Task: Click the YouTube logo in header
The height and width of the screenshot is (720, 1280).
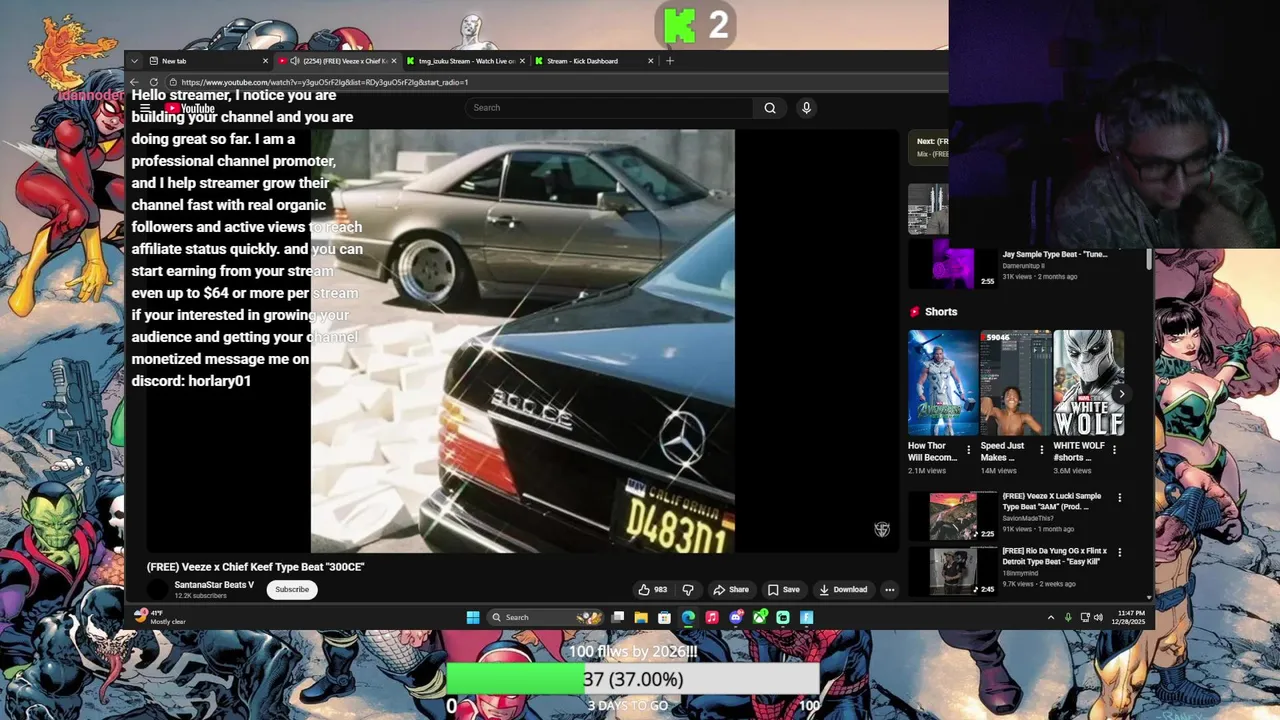Action: [x=190, y=108]
